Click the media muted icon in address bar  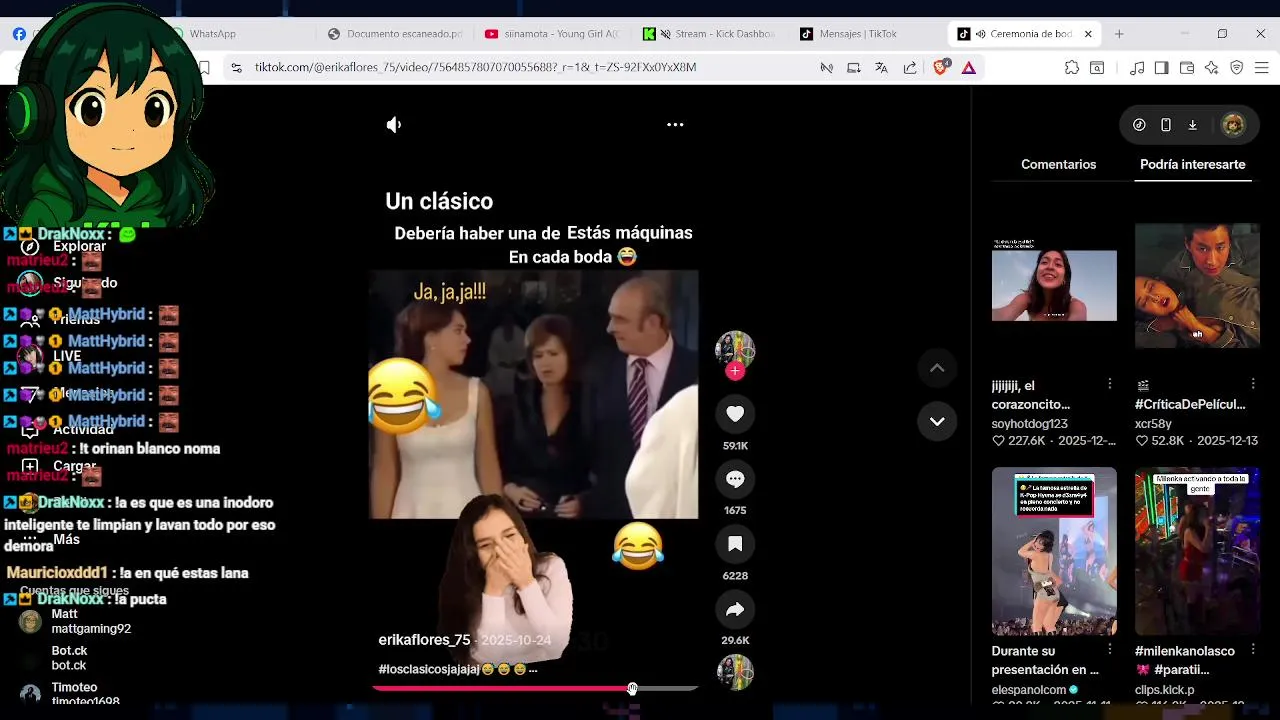point(827,67)
